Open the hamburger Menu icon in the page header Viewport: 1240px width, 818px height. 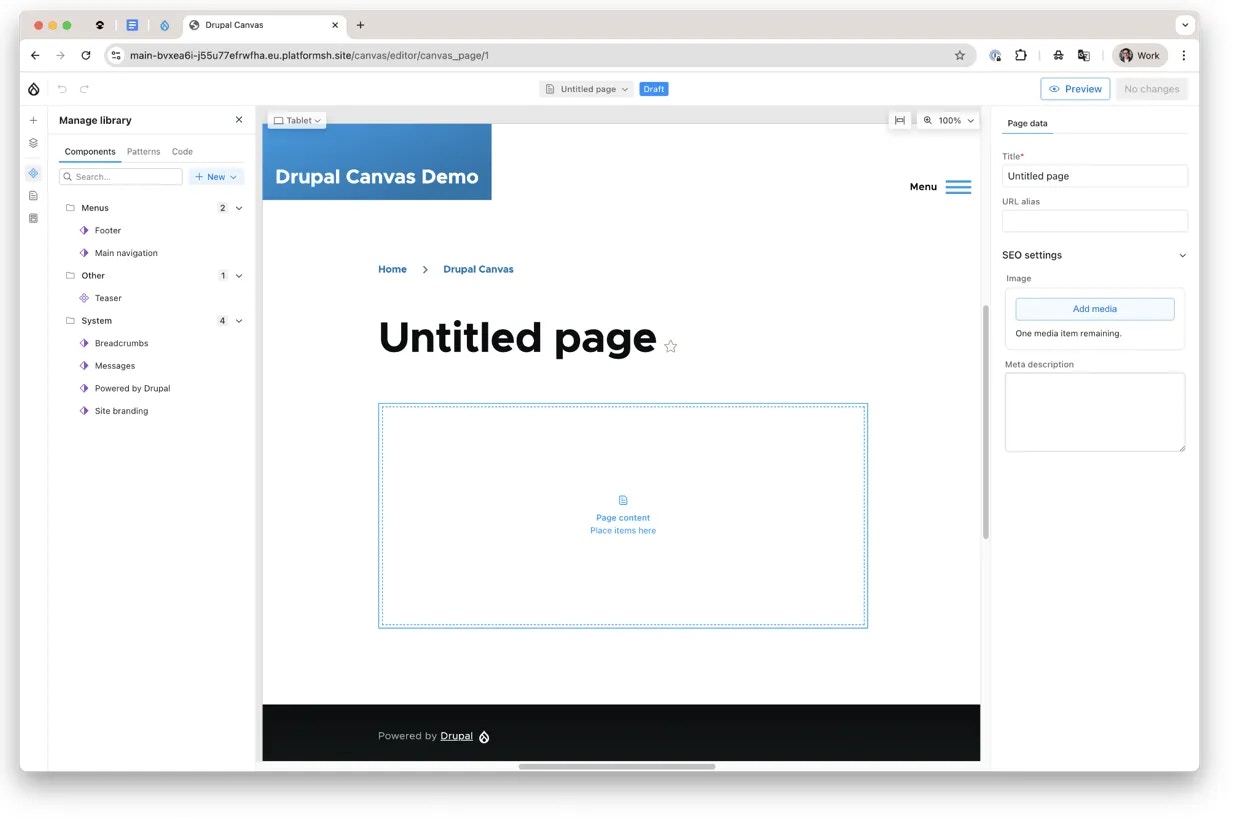958,187
